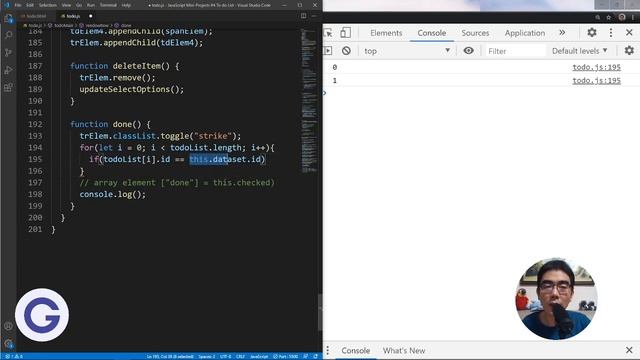This screenshot has width=640, height=360.
Task: Click the editor vertical scrollbar thumb
Action: click(320, 312)
